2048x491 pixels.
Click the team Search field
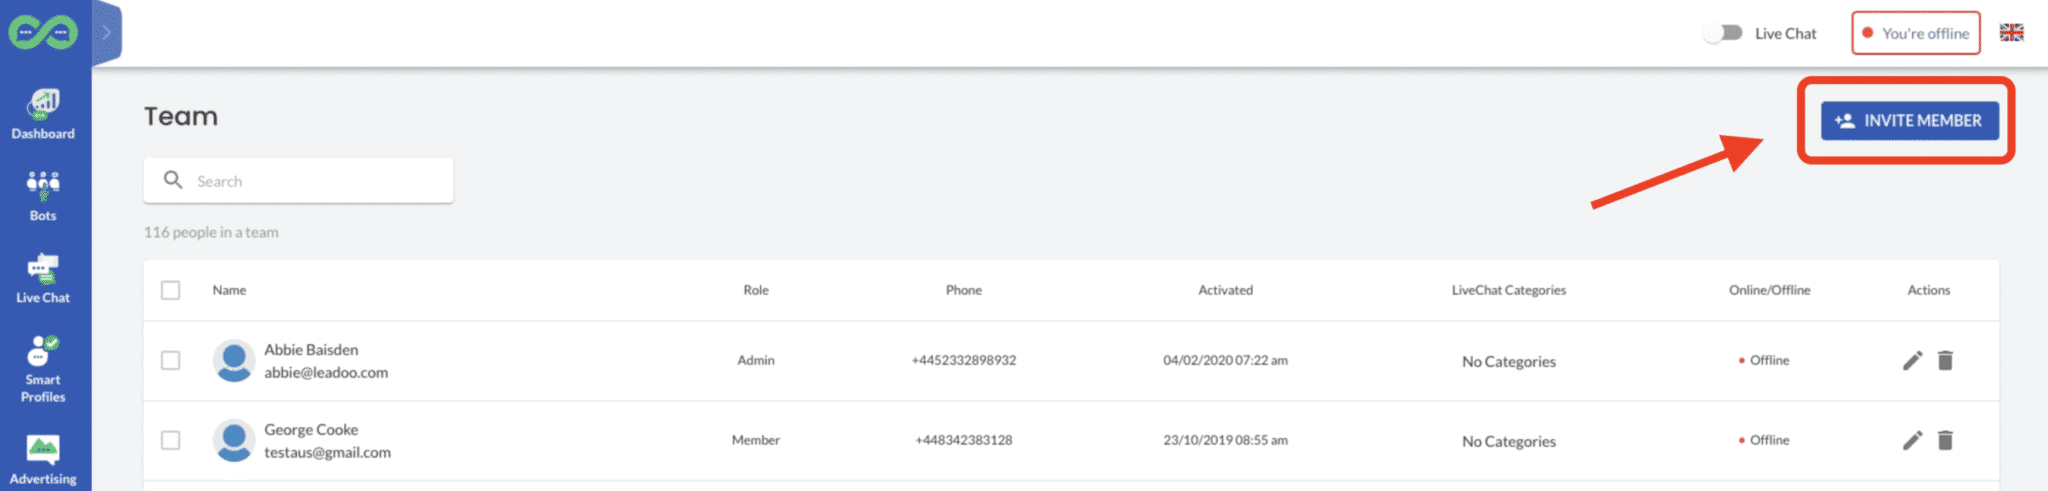pos(310,181)
